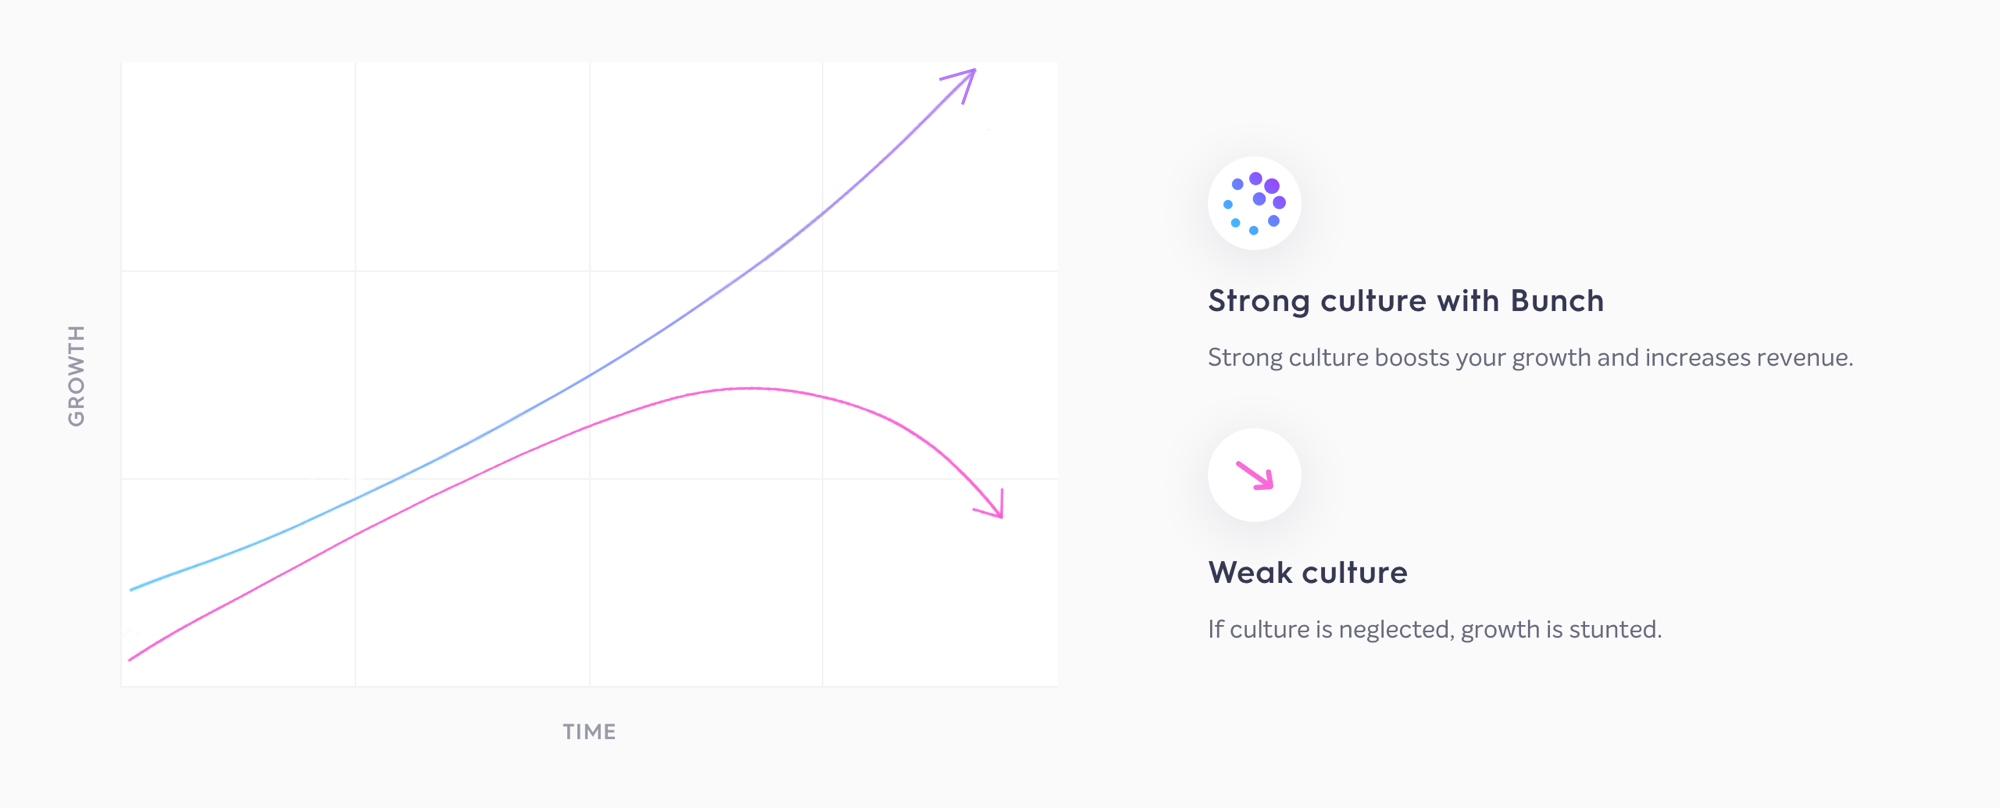Image resolution: width=2000 pixels, height=808 pixels.
Task: Click the pink arrowhead at end of declining curve
Action: pos(991,505)
